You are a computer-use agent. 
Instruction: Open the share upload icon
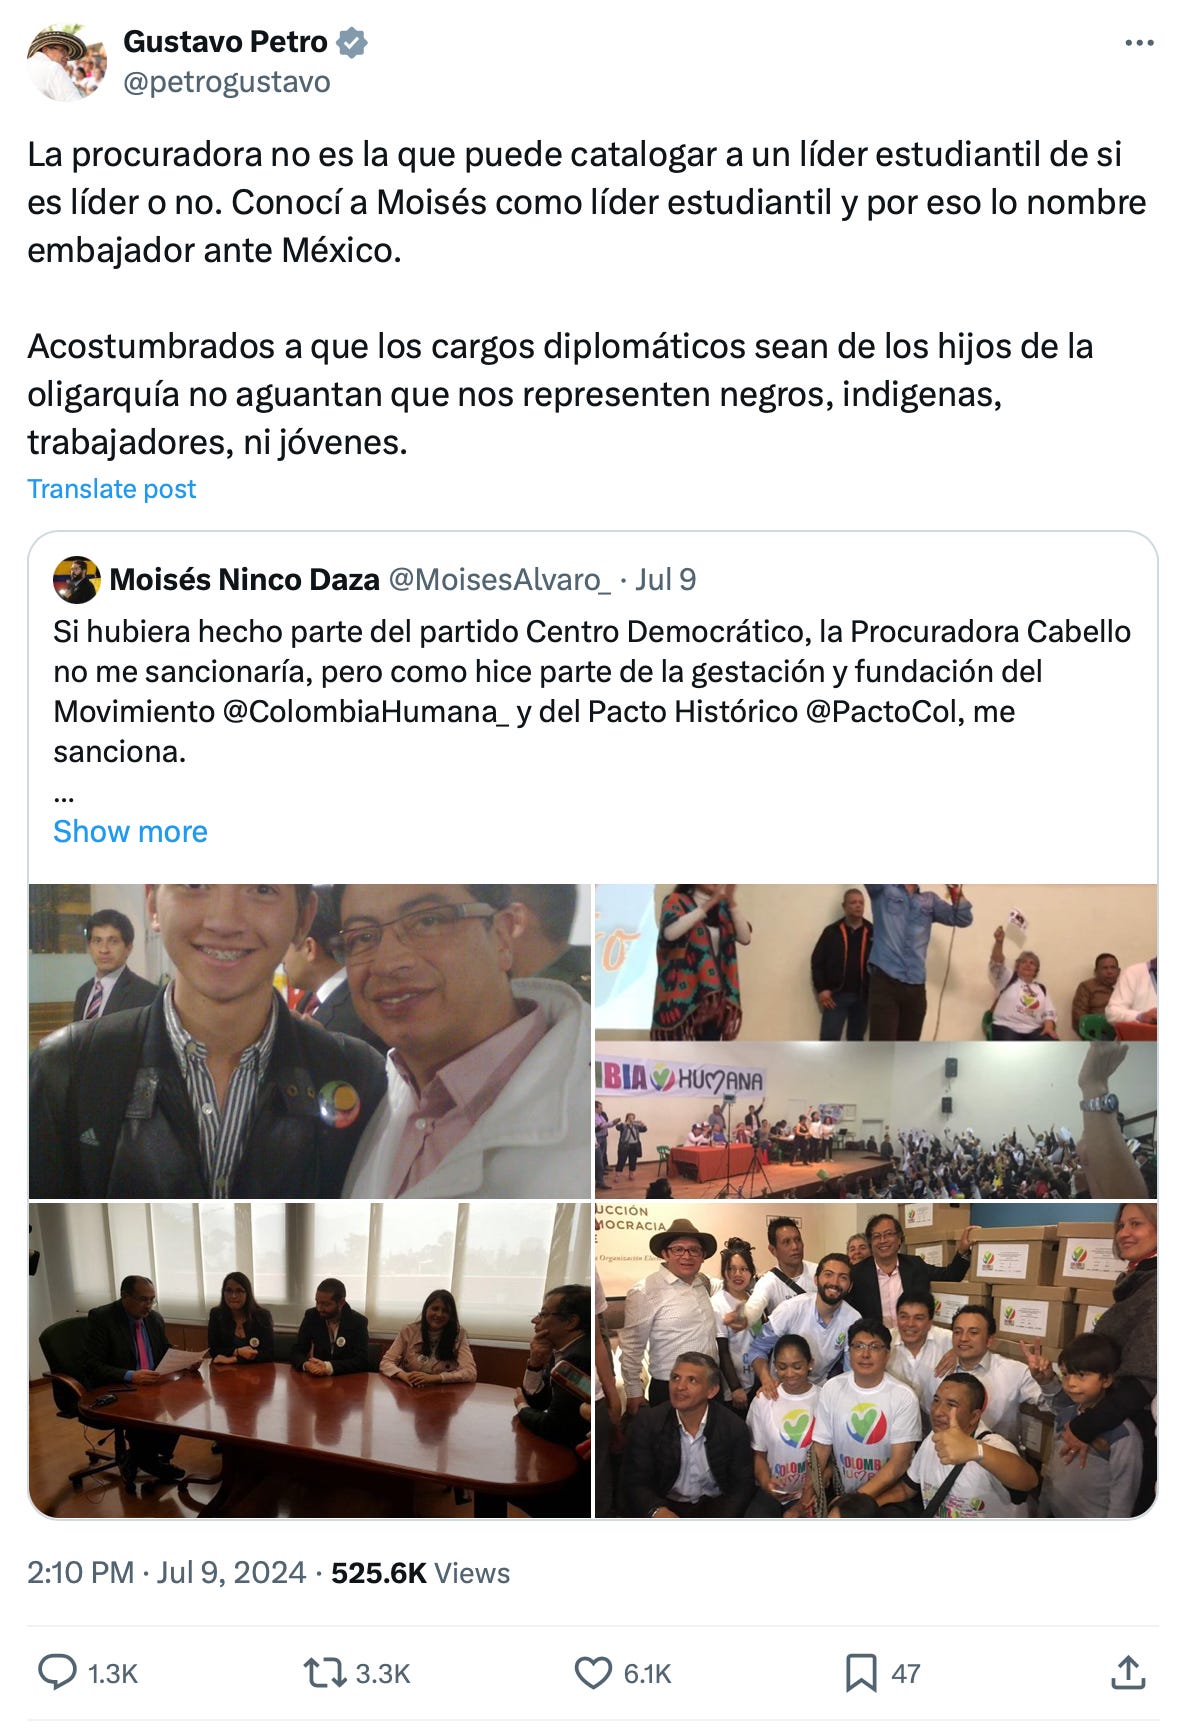1127,1672
